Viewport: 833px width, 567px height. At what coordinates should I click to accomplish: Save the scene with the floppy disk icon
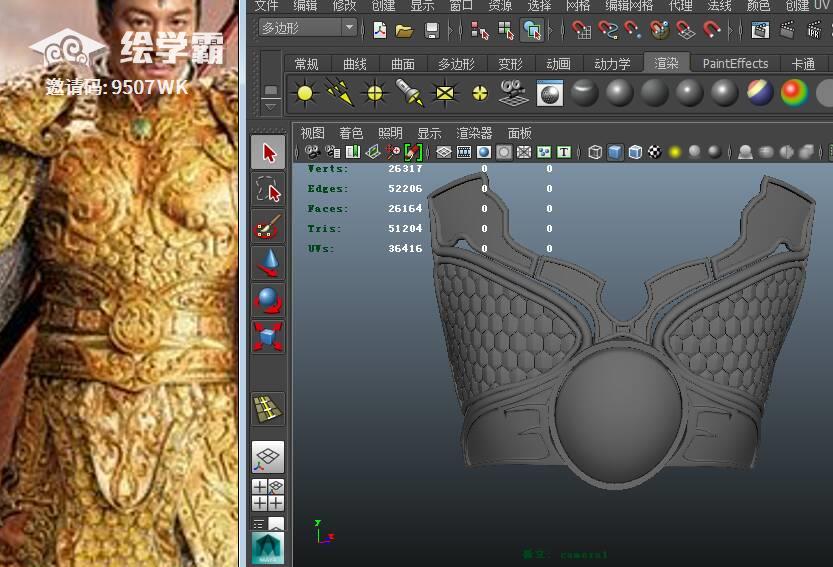(432, 30)
